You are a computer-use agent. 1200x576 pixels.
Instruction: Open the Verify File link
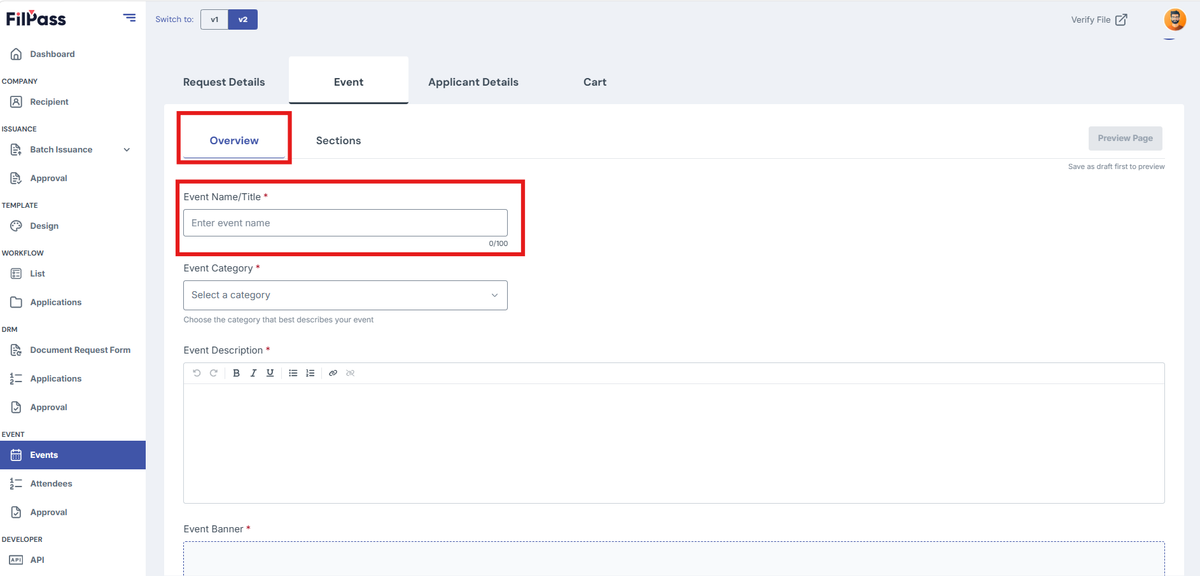1099,19
